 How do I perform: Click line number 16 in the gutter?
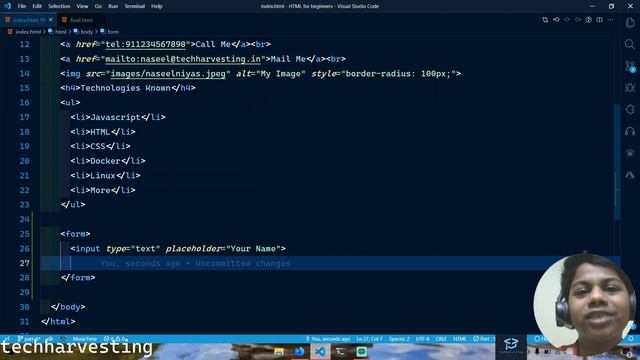pyautogui.click(x=24, y=102)
